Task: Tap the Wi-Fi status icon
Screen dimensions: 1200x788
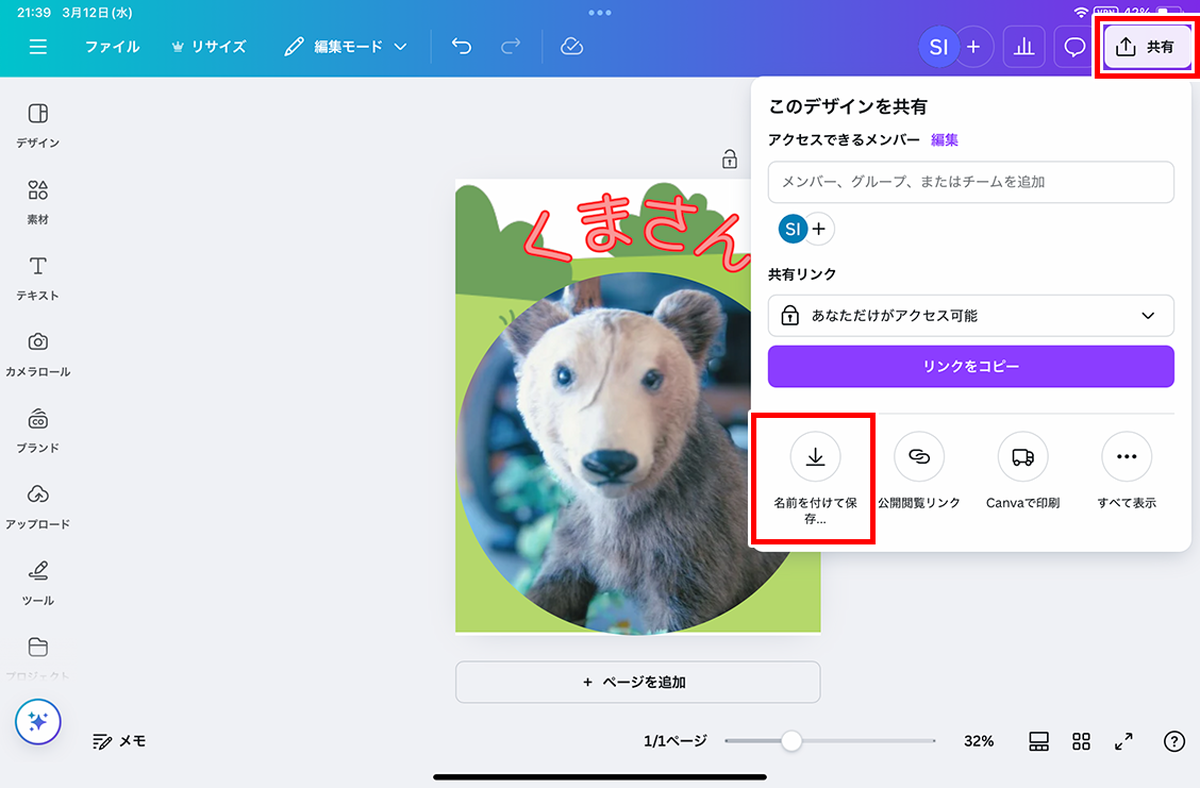Action: (x=1081, y=12)
